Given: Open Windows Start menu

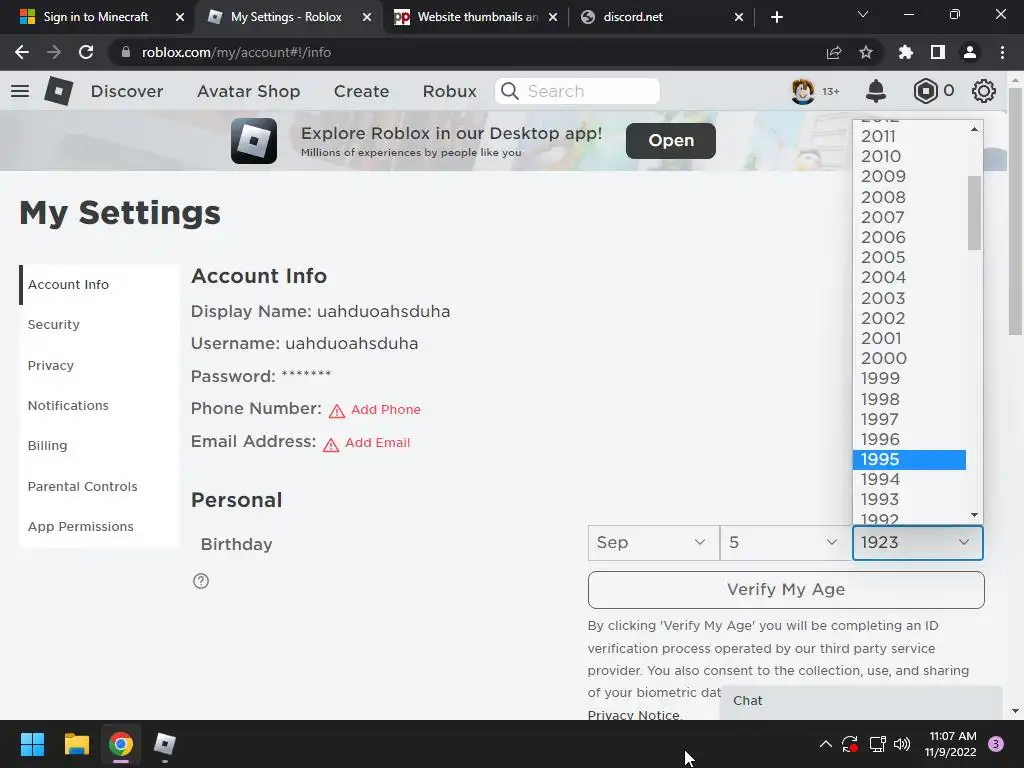Looking at the screenshot, I should click(32, 744).
